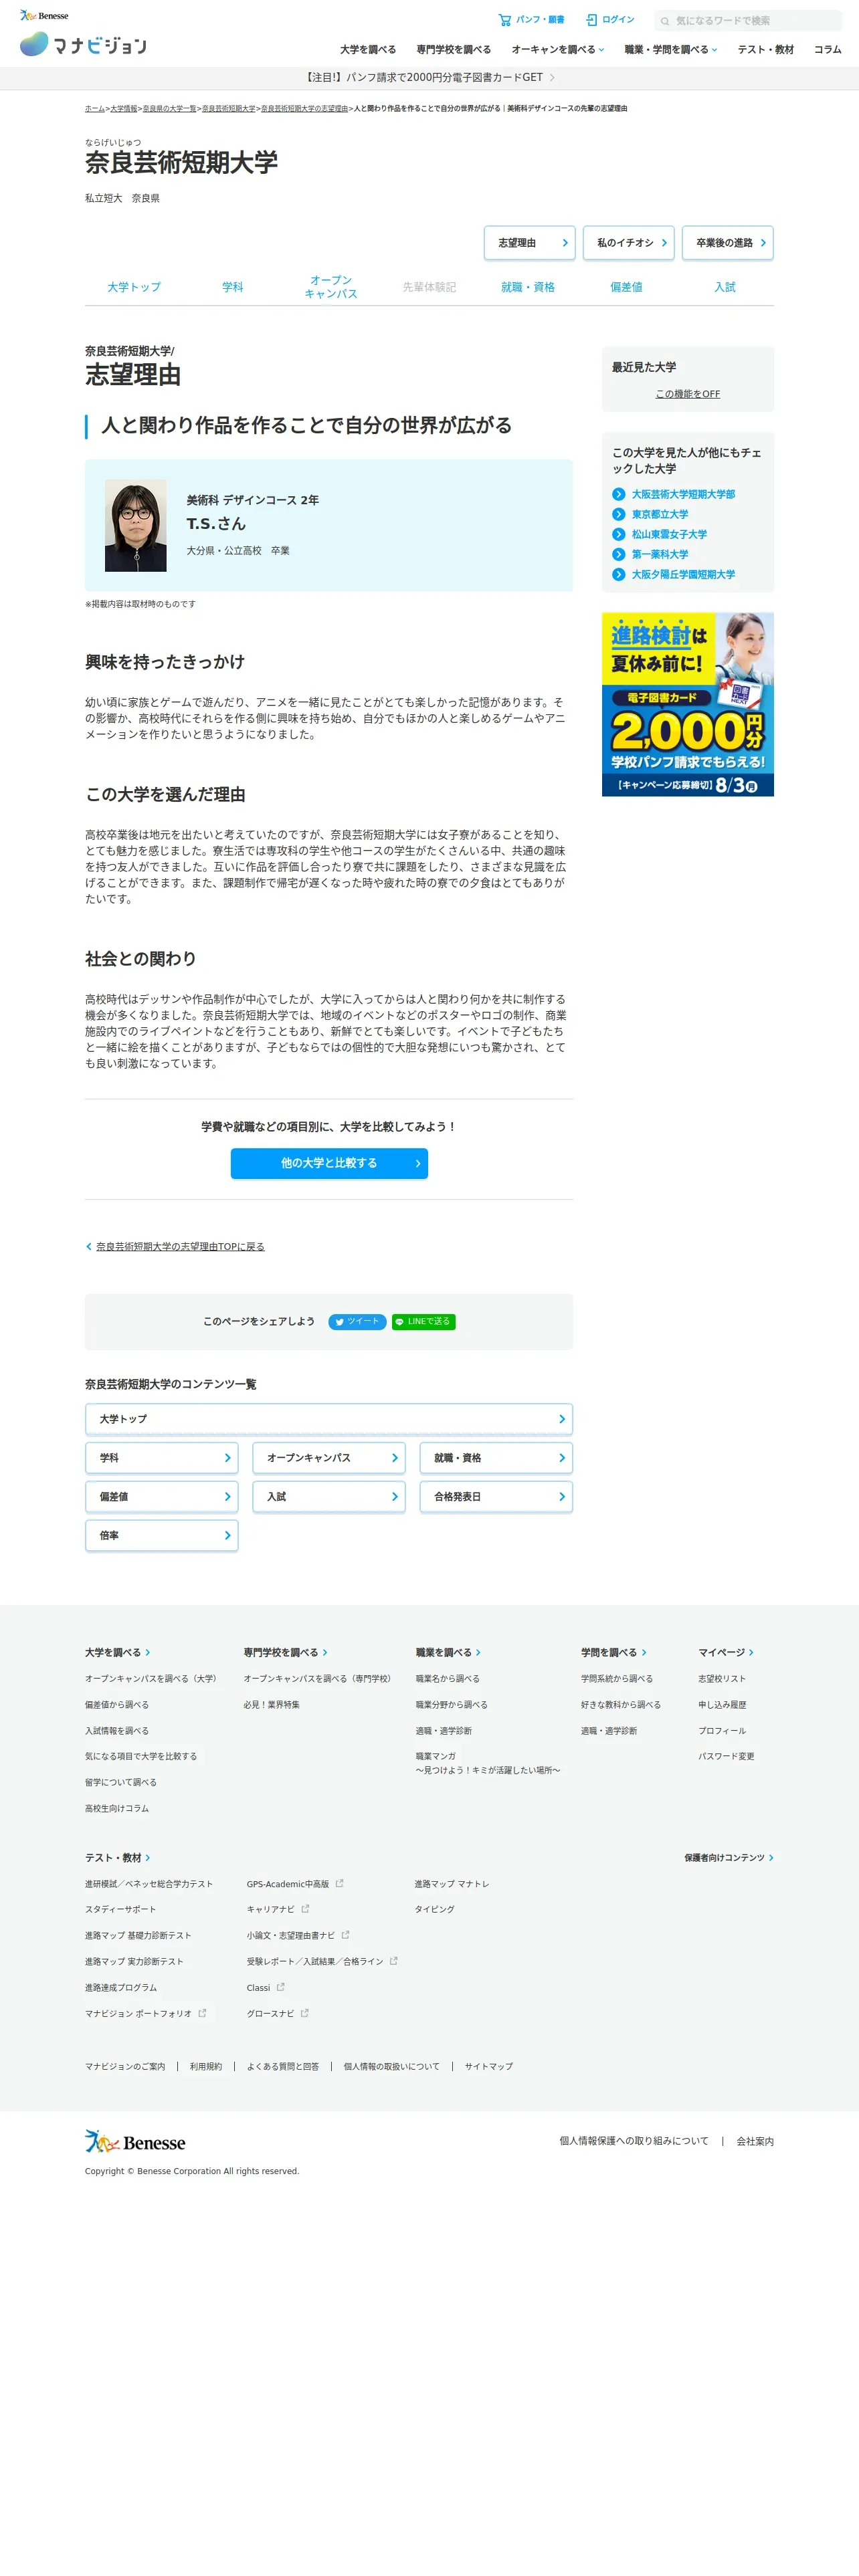Viewport: 859px width, 2576px height.
Task: Click footer link 職業マンガ
Action: click(488, 1763)
